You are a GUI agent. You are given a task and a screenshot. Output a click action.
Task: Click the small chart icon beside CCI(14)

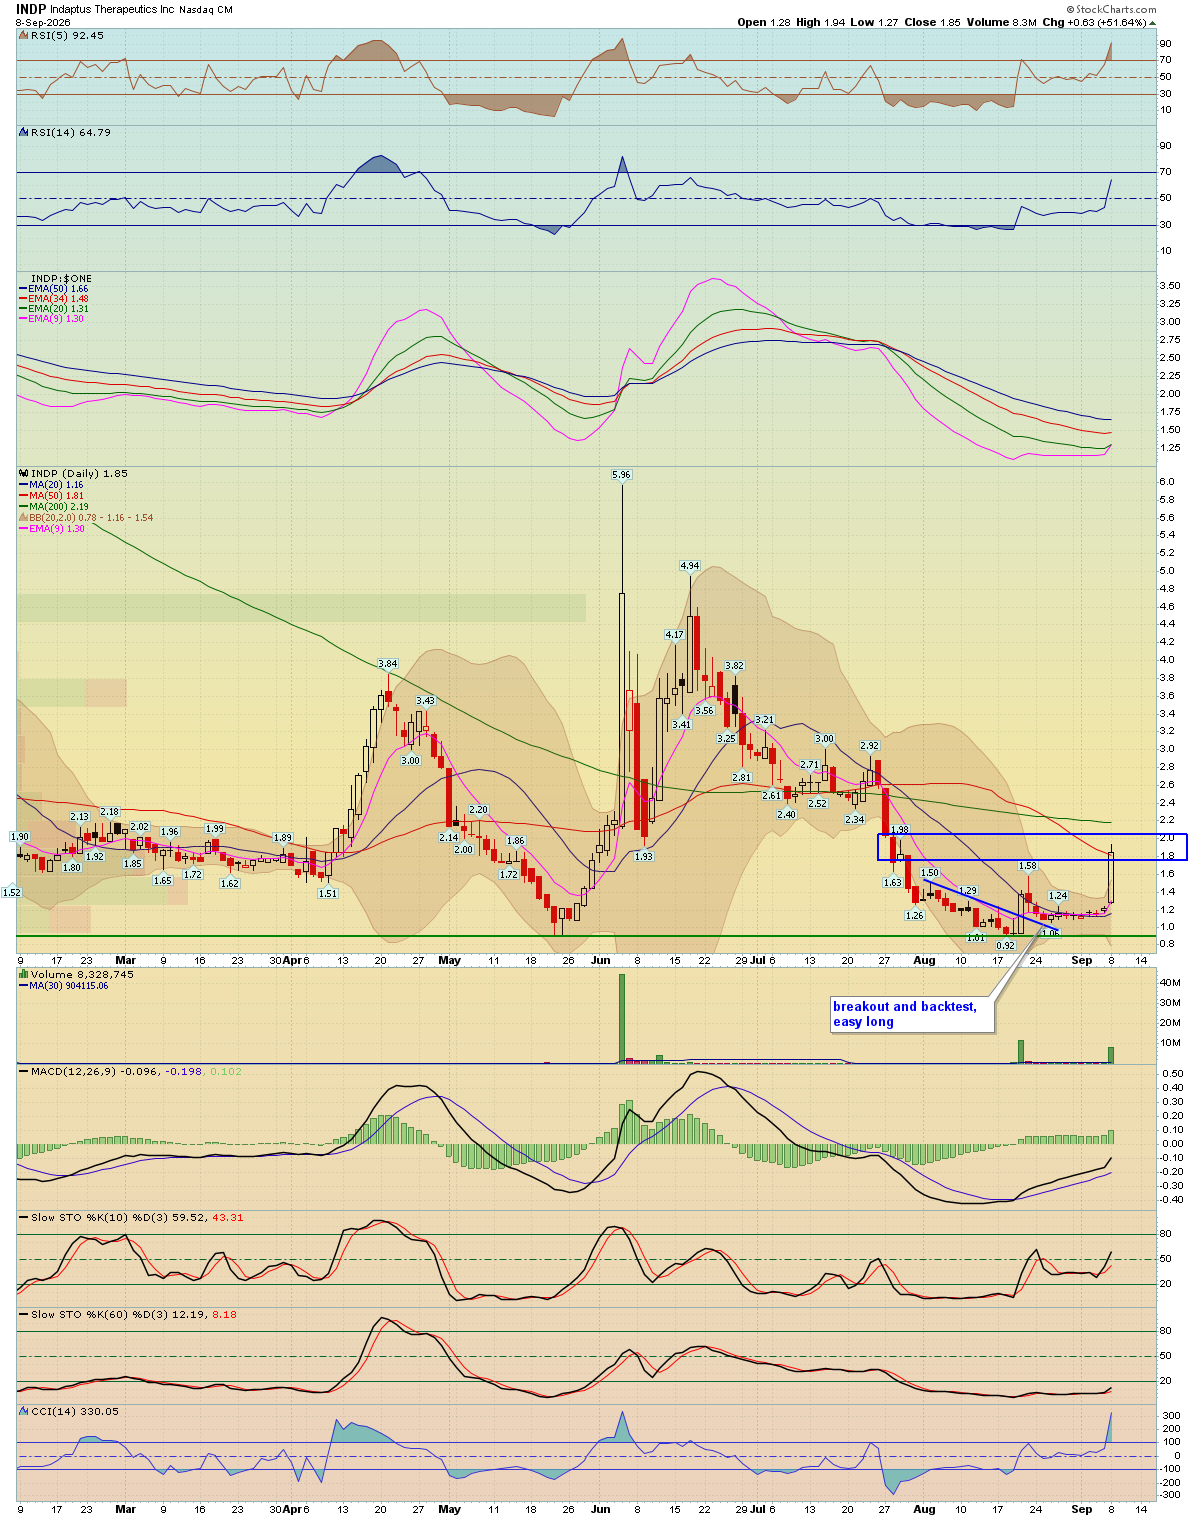(22, 1411)
